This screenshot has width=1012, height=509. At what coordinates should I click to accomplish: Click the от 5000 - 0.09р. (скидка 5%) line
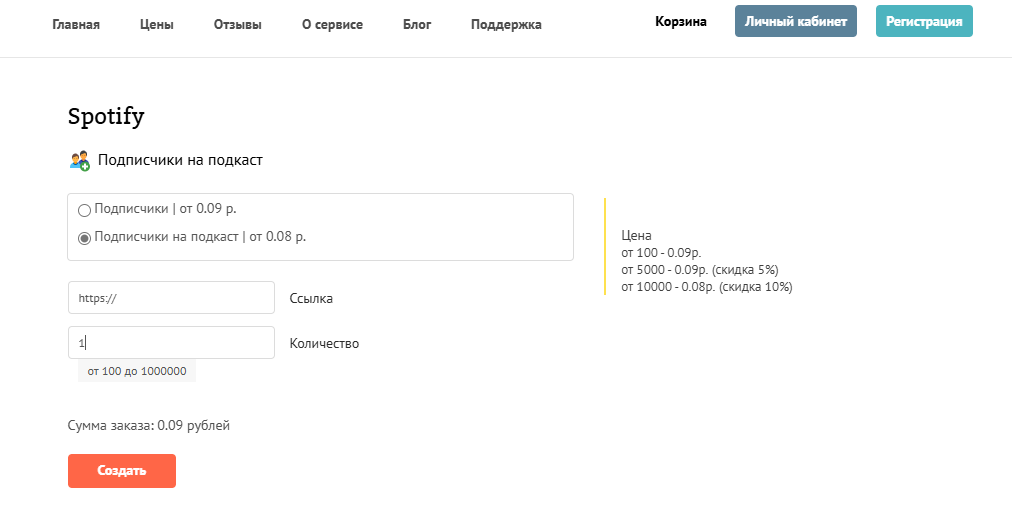click(x=700, y=270)
